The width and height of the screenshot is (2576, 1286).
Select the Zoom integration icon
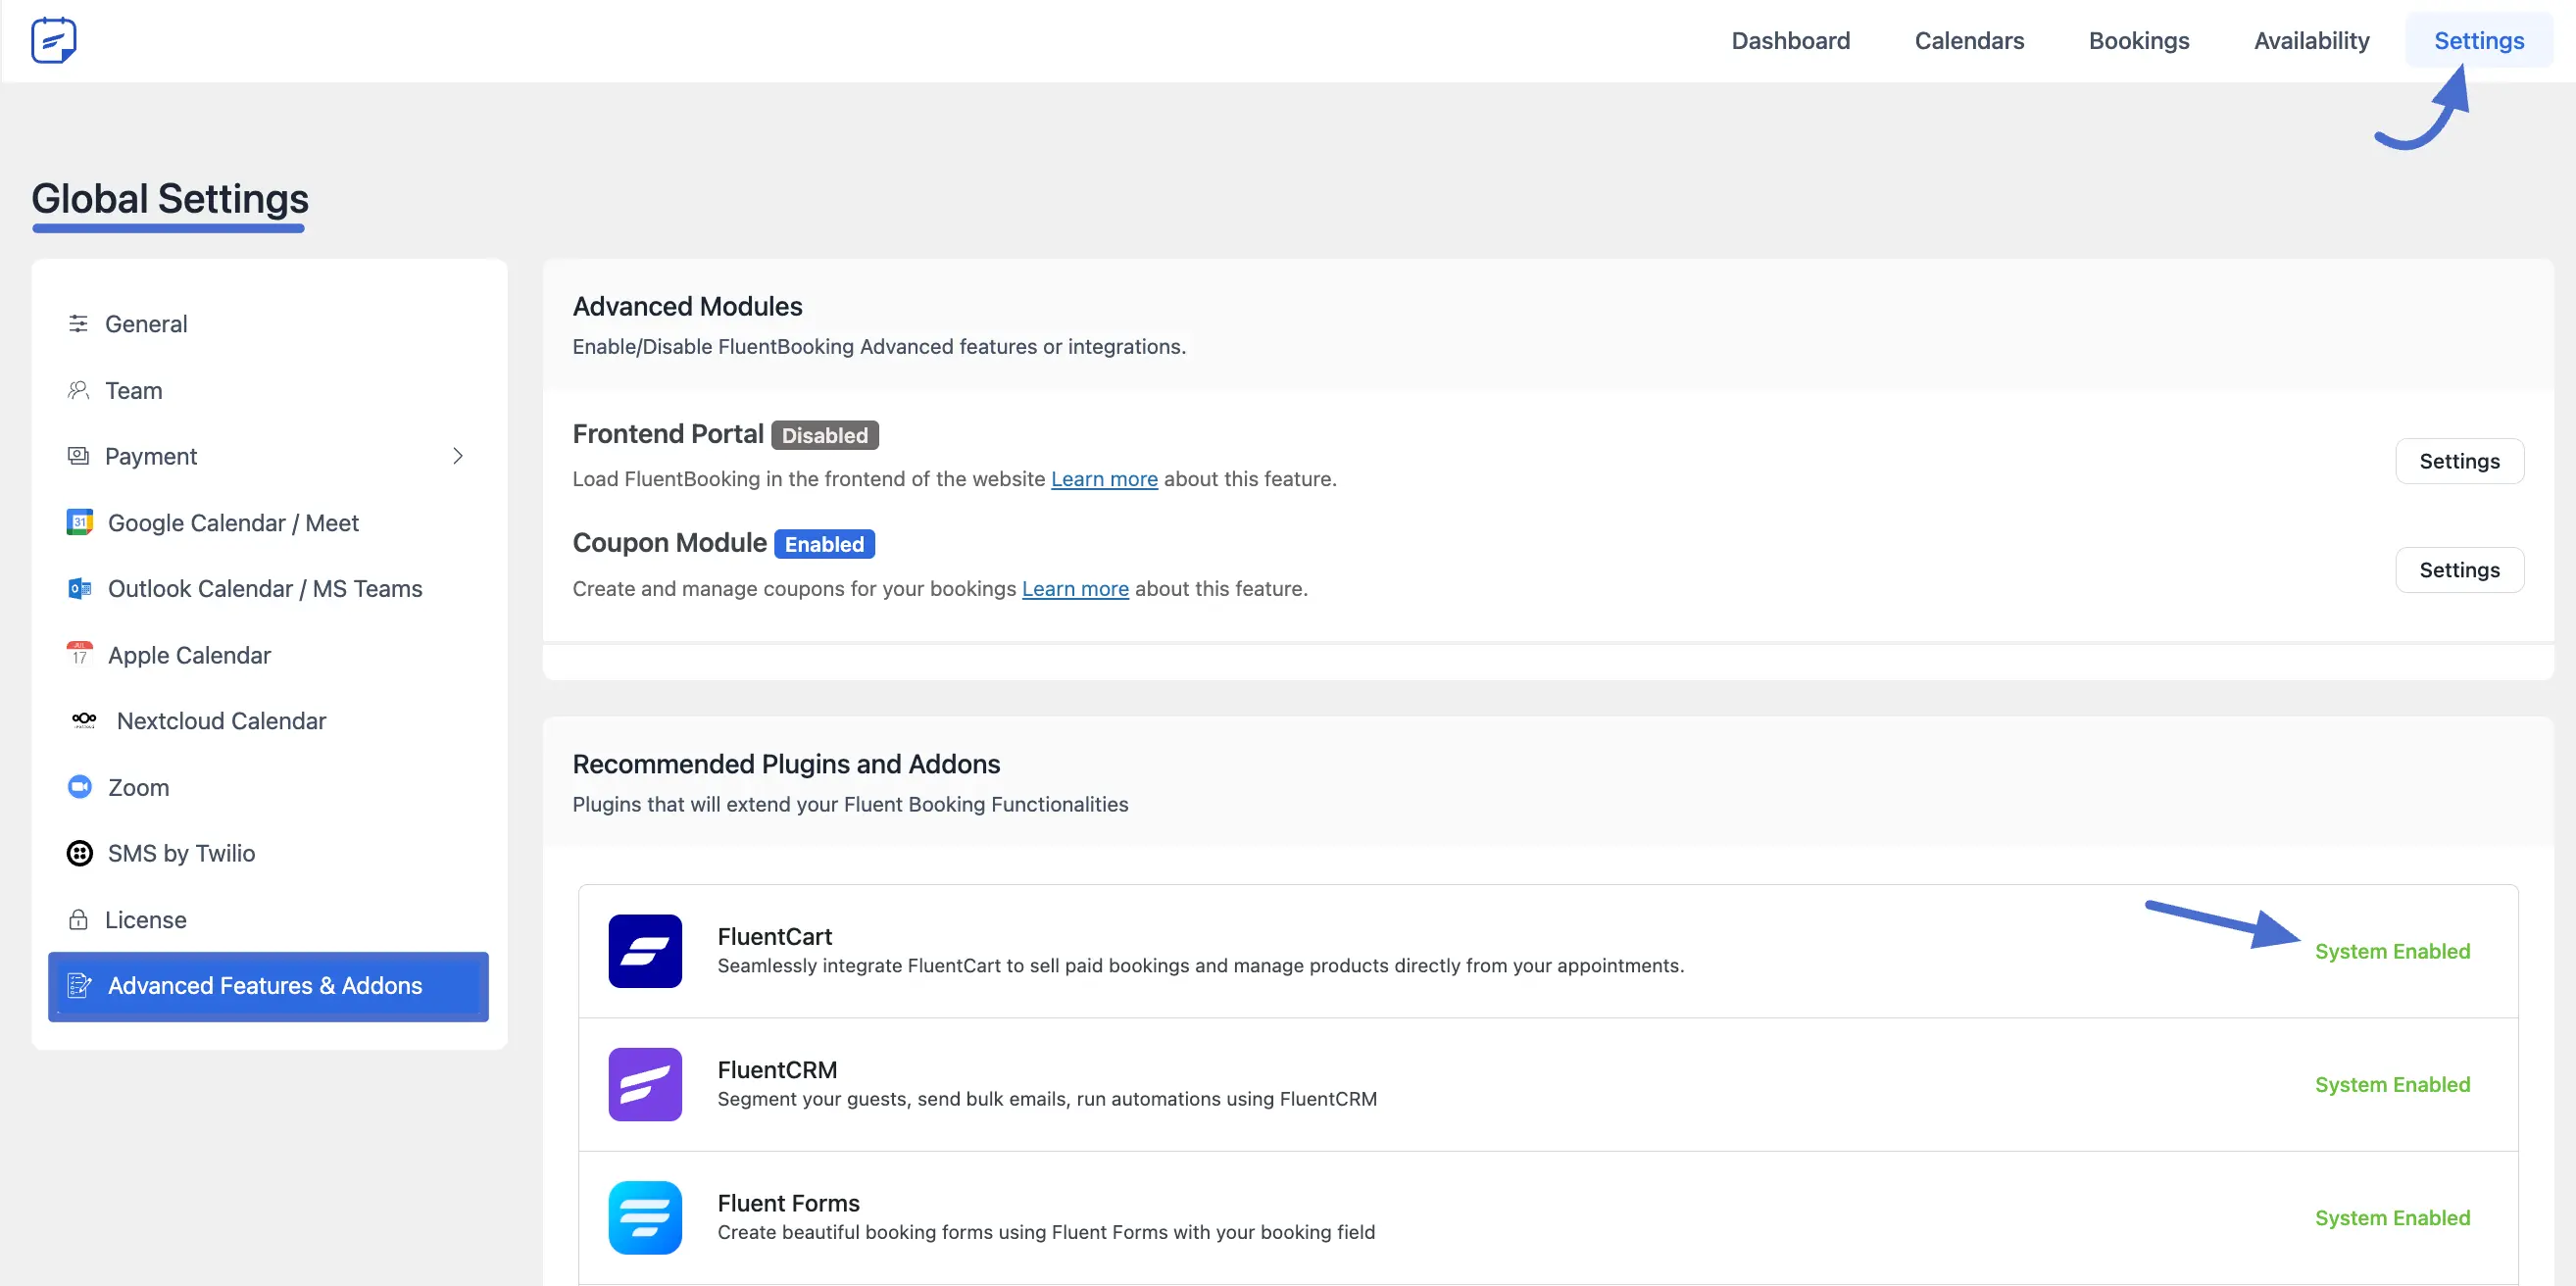pyautogui.click(x=79, y=786)
